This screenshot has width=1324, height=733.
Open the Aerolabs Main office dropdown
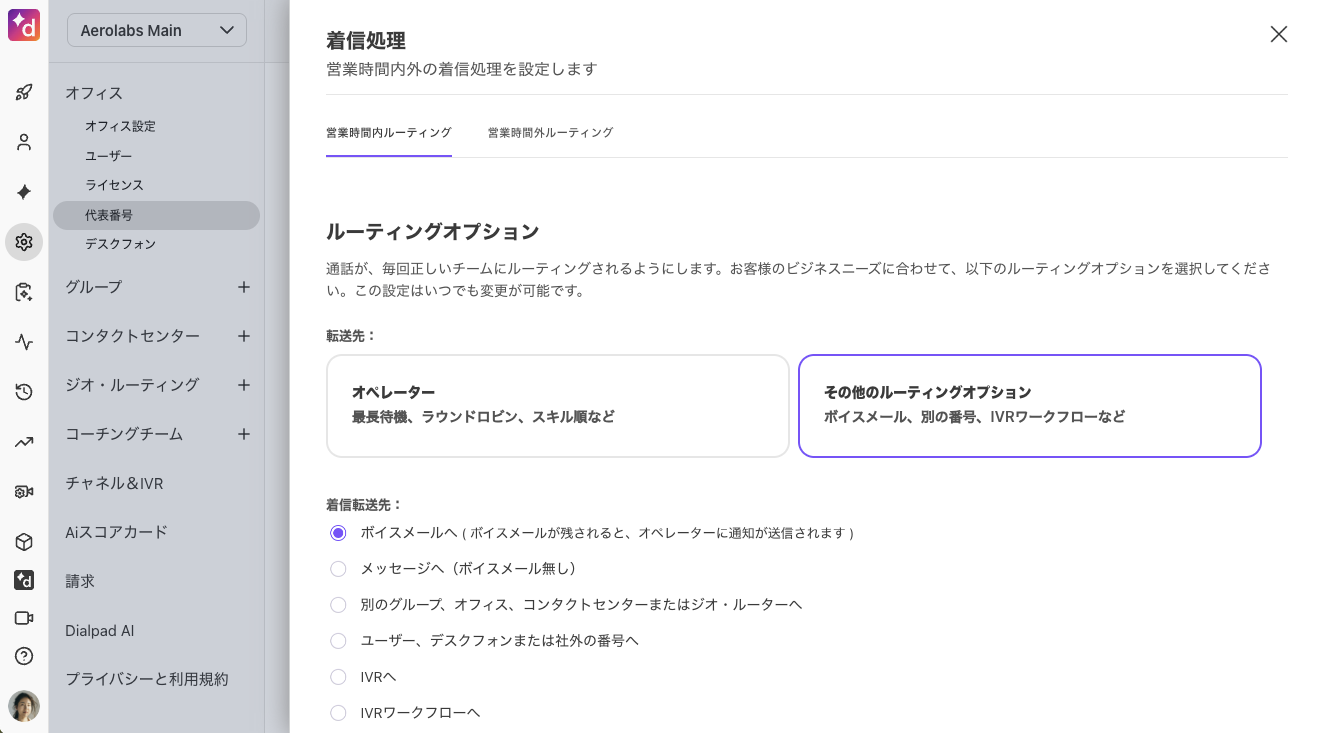157,30
